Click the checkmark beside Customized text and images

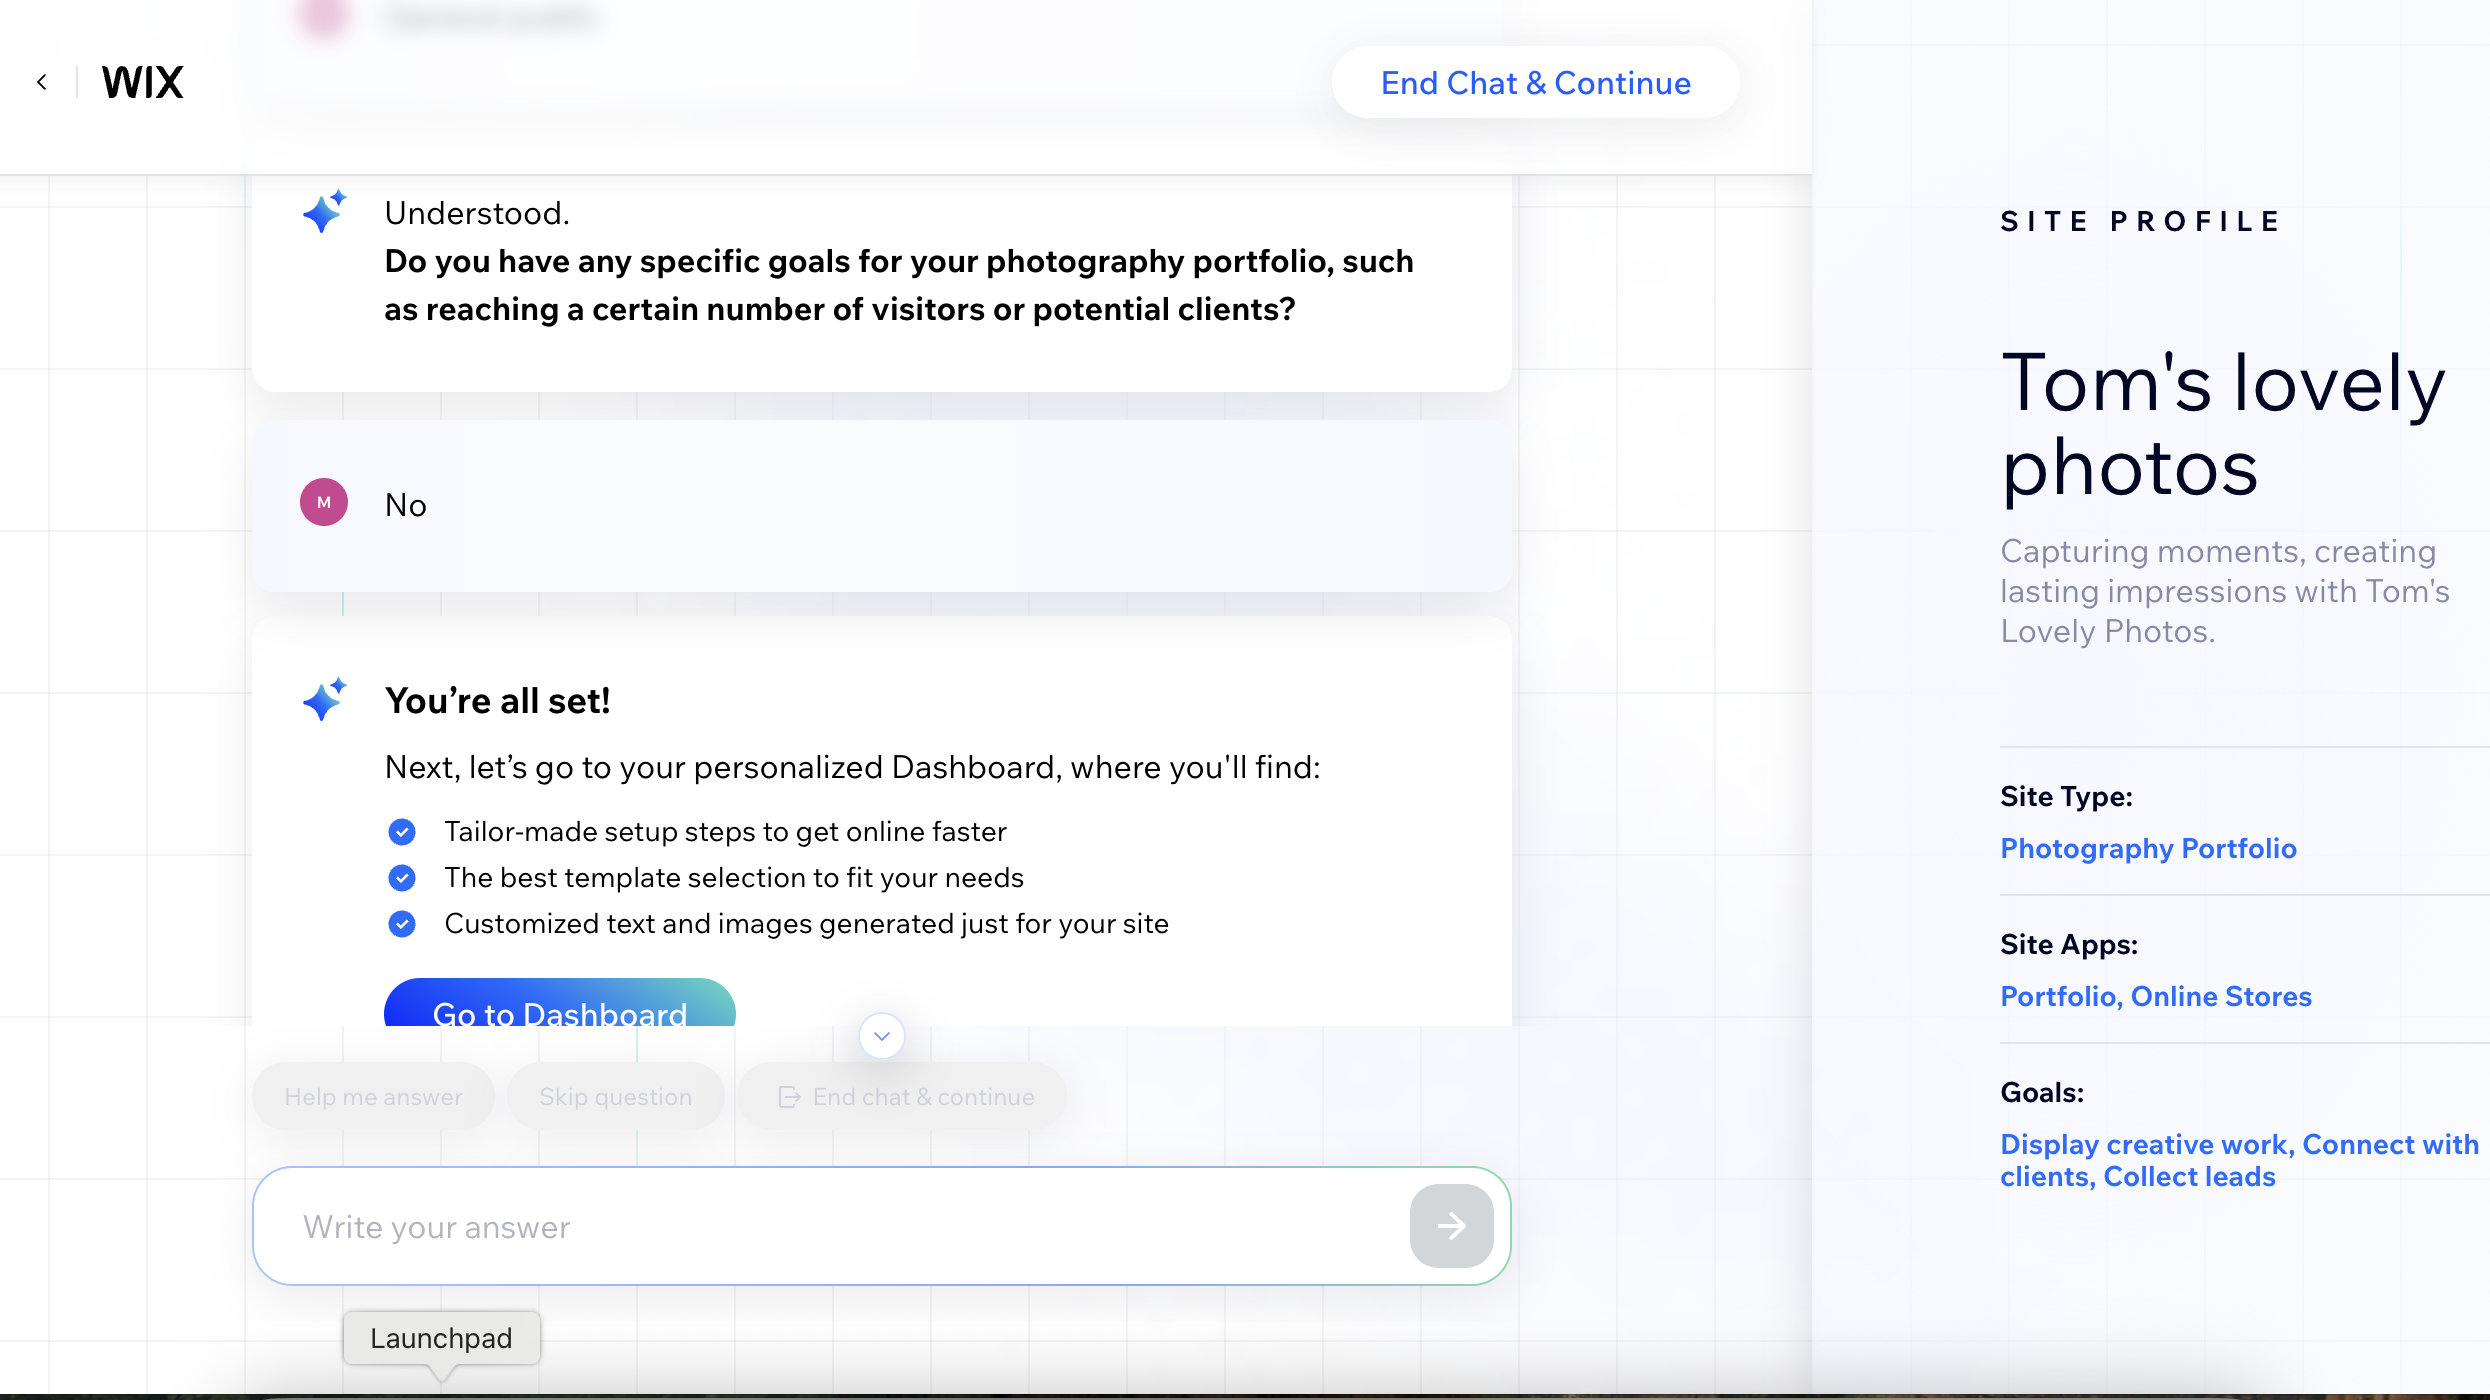tap(402, 923)
